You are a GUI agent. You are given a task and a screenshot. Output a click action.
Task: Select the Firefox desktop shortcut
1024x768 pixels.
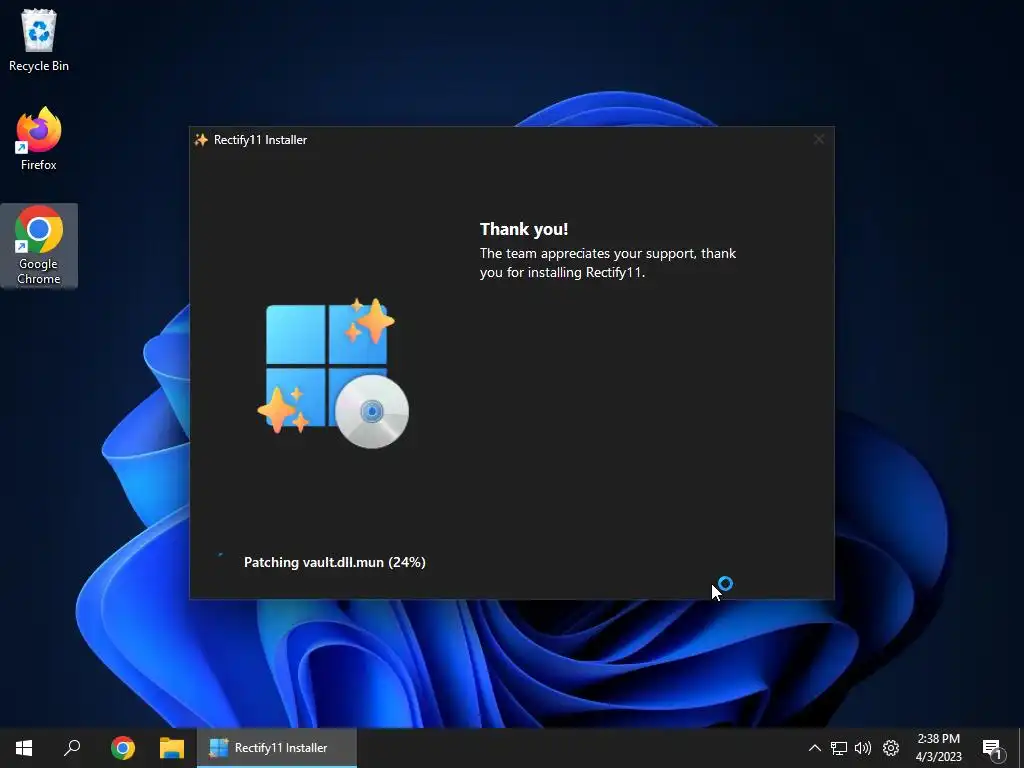39,138
